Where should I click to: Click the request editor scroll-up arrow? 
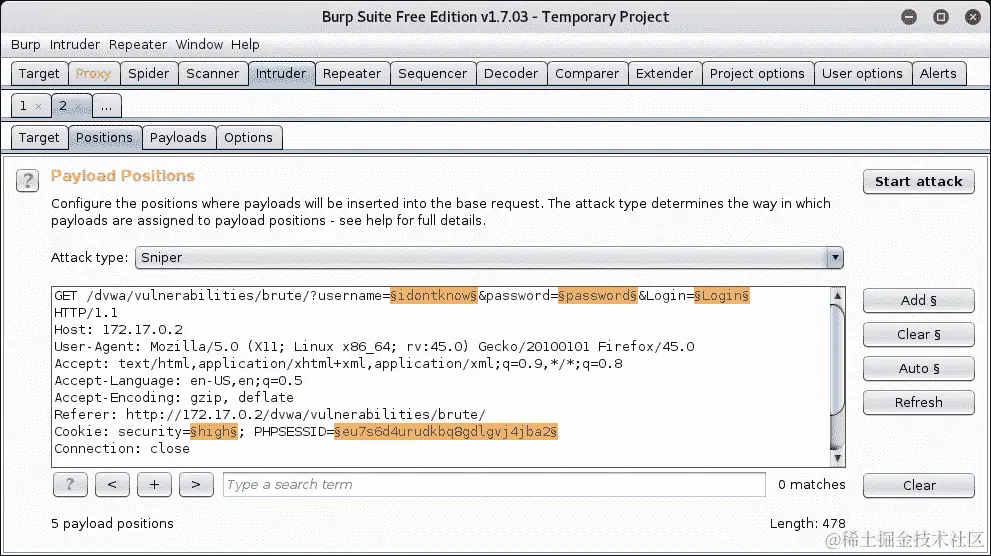click(837, 296)
